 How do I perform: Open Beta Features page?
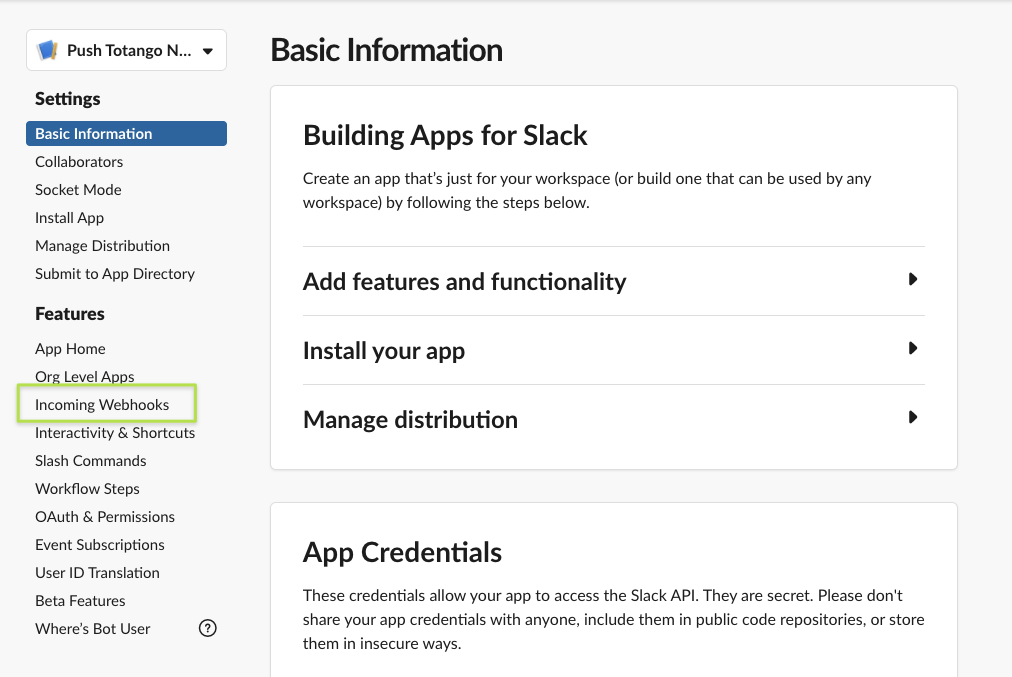(x=80, y=601)
